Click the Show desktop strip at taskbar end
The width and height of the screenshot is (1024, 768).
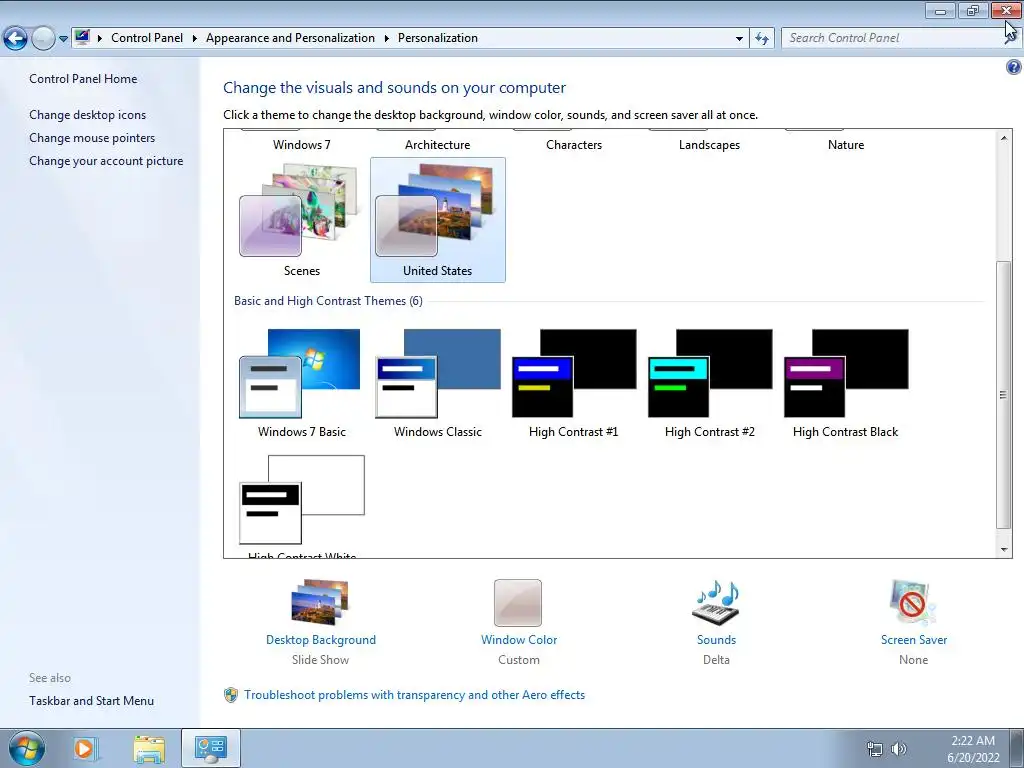tap(1017, 748)
